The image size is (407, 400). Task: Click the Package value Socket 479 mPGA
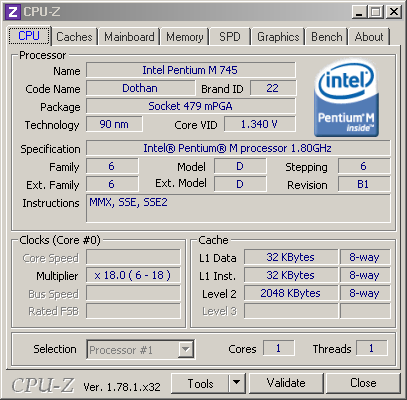click(191, 106)
